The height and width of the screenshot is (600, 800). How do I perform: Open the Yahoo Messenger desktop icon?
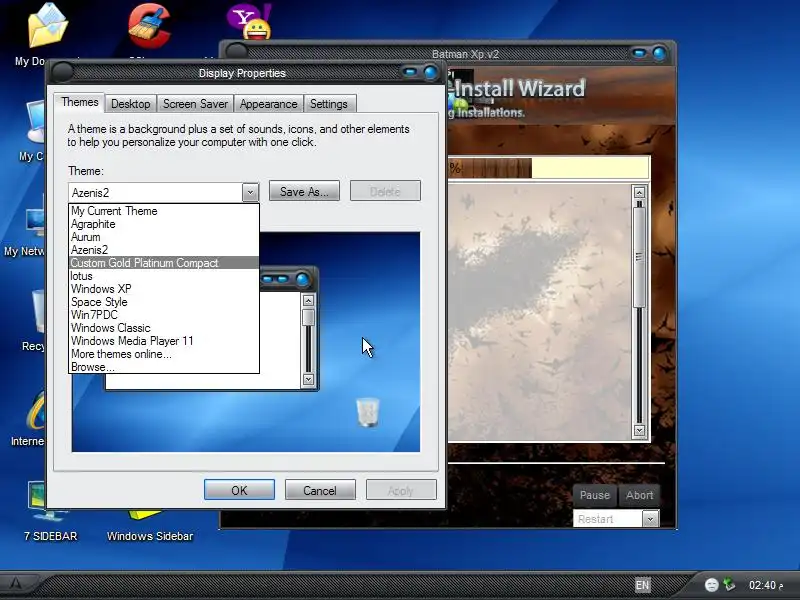coord(249,22)
